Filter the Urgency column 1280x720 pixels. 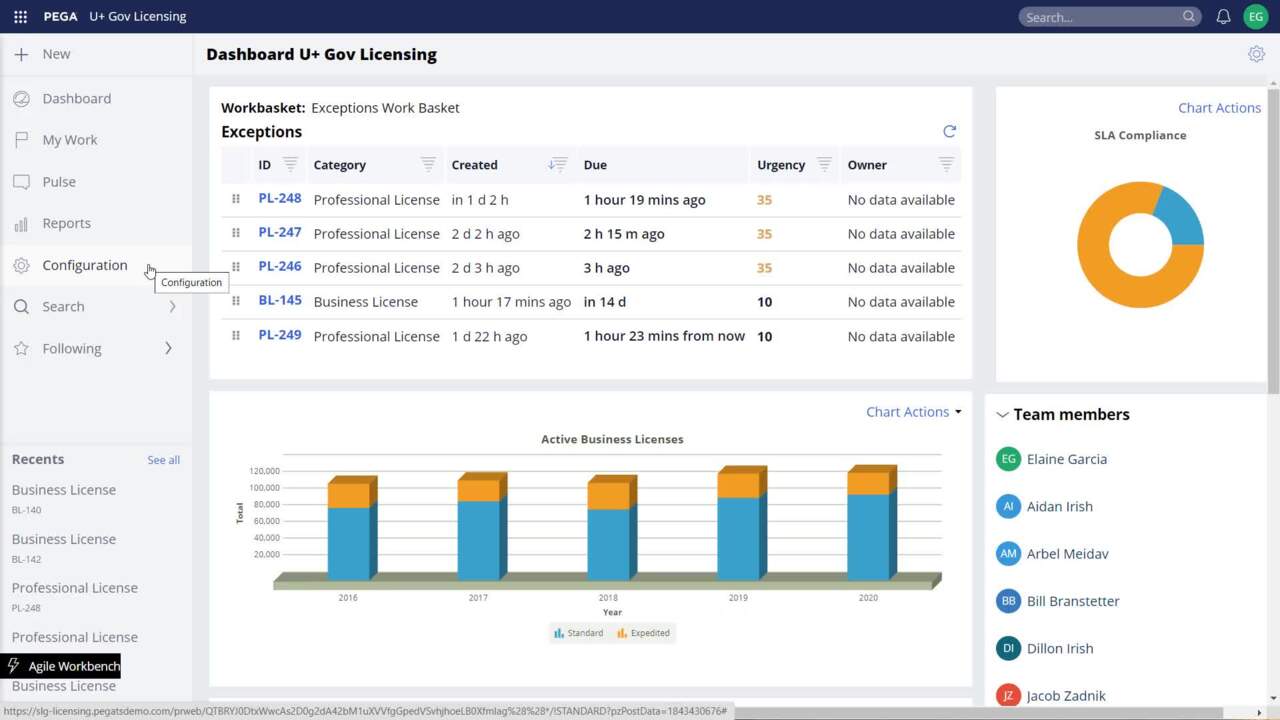tap(824, 165)
